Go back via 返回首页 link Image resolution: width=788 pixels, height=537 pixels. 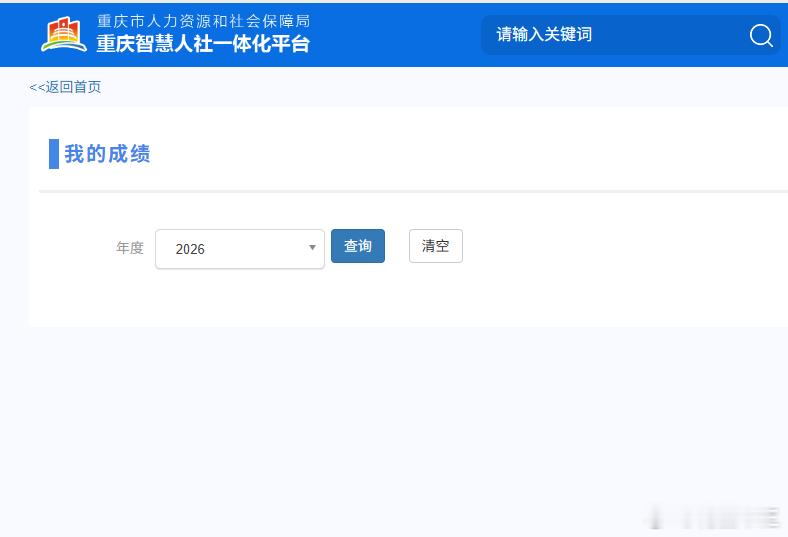(65, 87)
